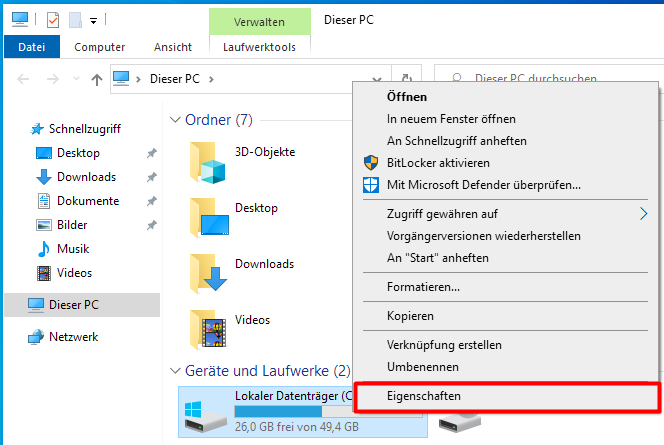The image size is (664, 445).
Task: Expand the Zugriff gewähren auf submenu
Action: [644, 213]
